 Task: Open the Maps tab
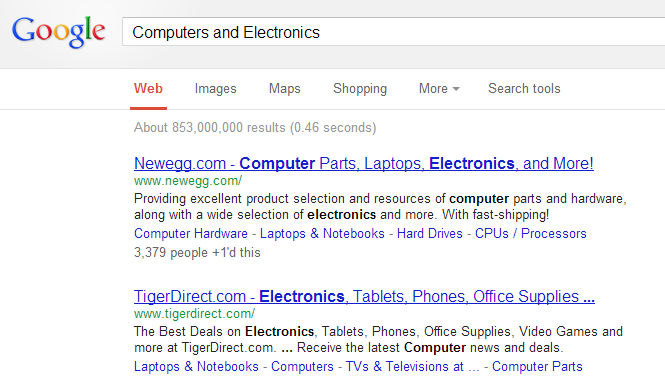click(x=285, y=89)
